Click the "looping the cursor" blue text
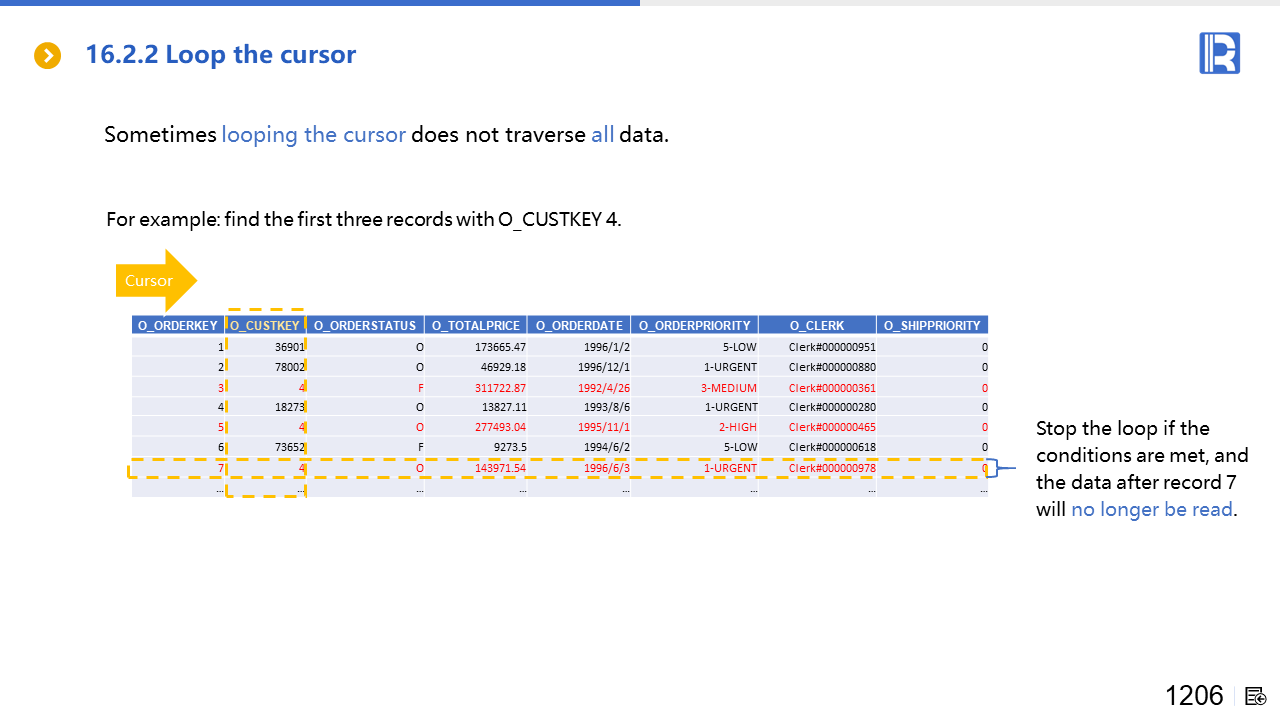The width and height of the screenshot is (1280, 720). [313, 134]
